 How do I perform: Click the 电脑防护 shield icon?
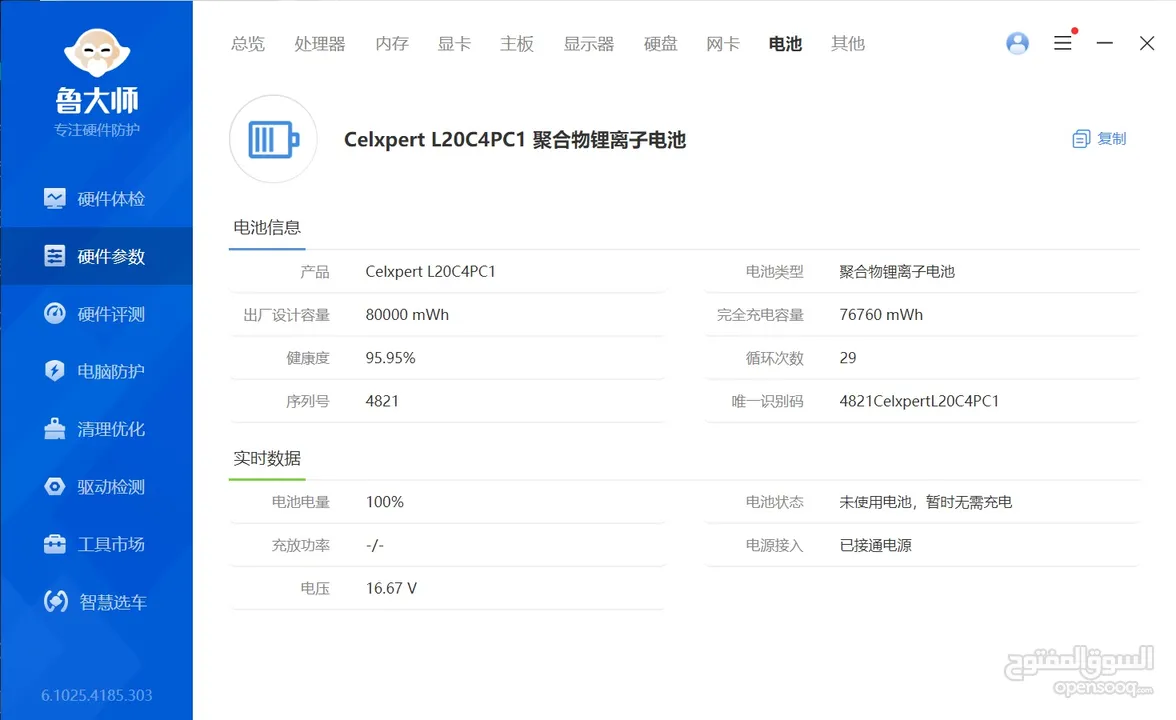coord(55,370)
